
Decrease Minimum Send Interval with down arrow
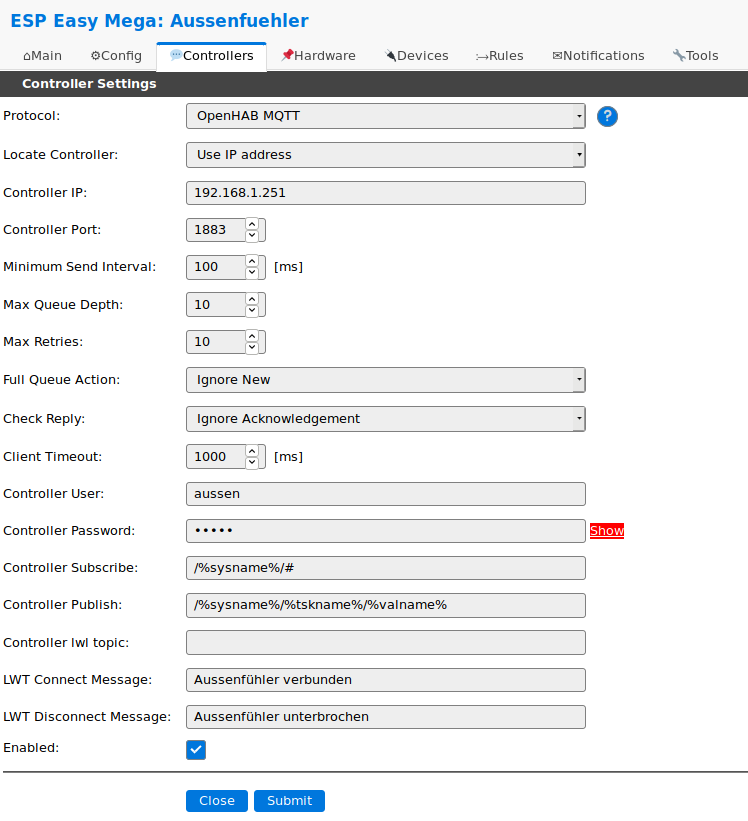pos(252,273)
